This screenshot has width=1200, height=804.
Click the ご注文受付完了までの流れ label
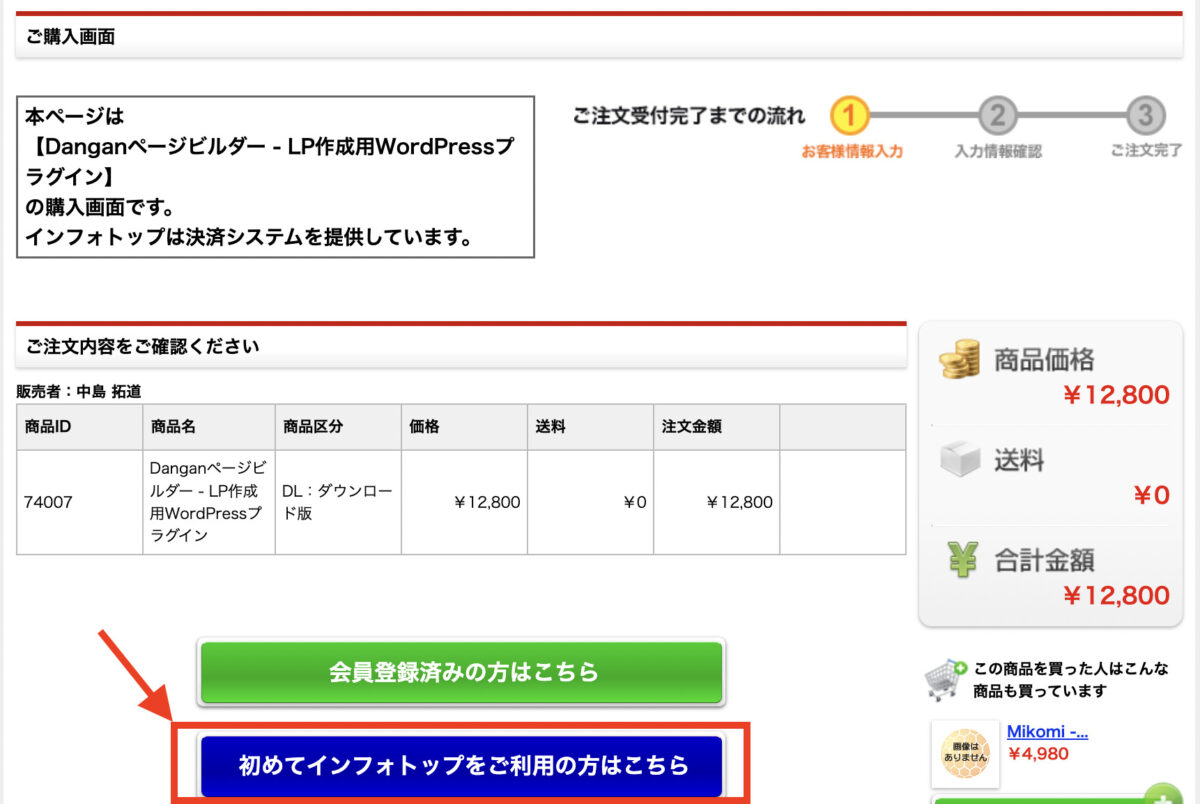click(x=689, y=116)
